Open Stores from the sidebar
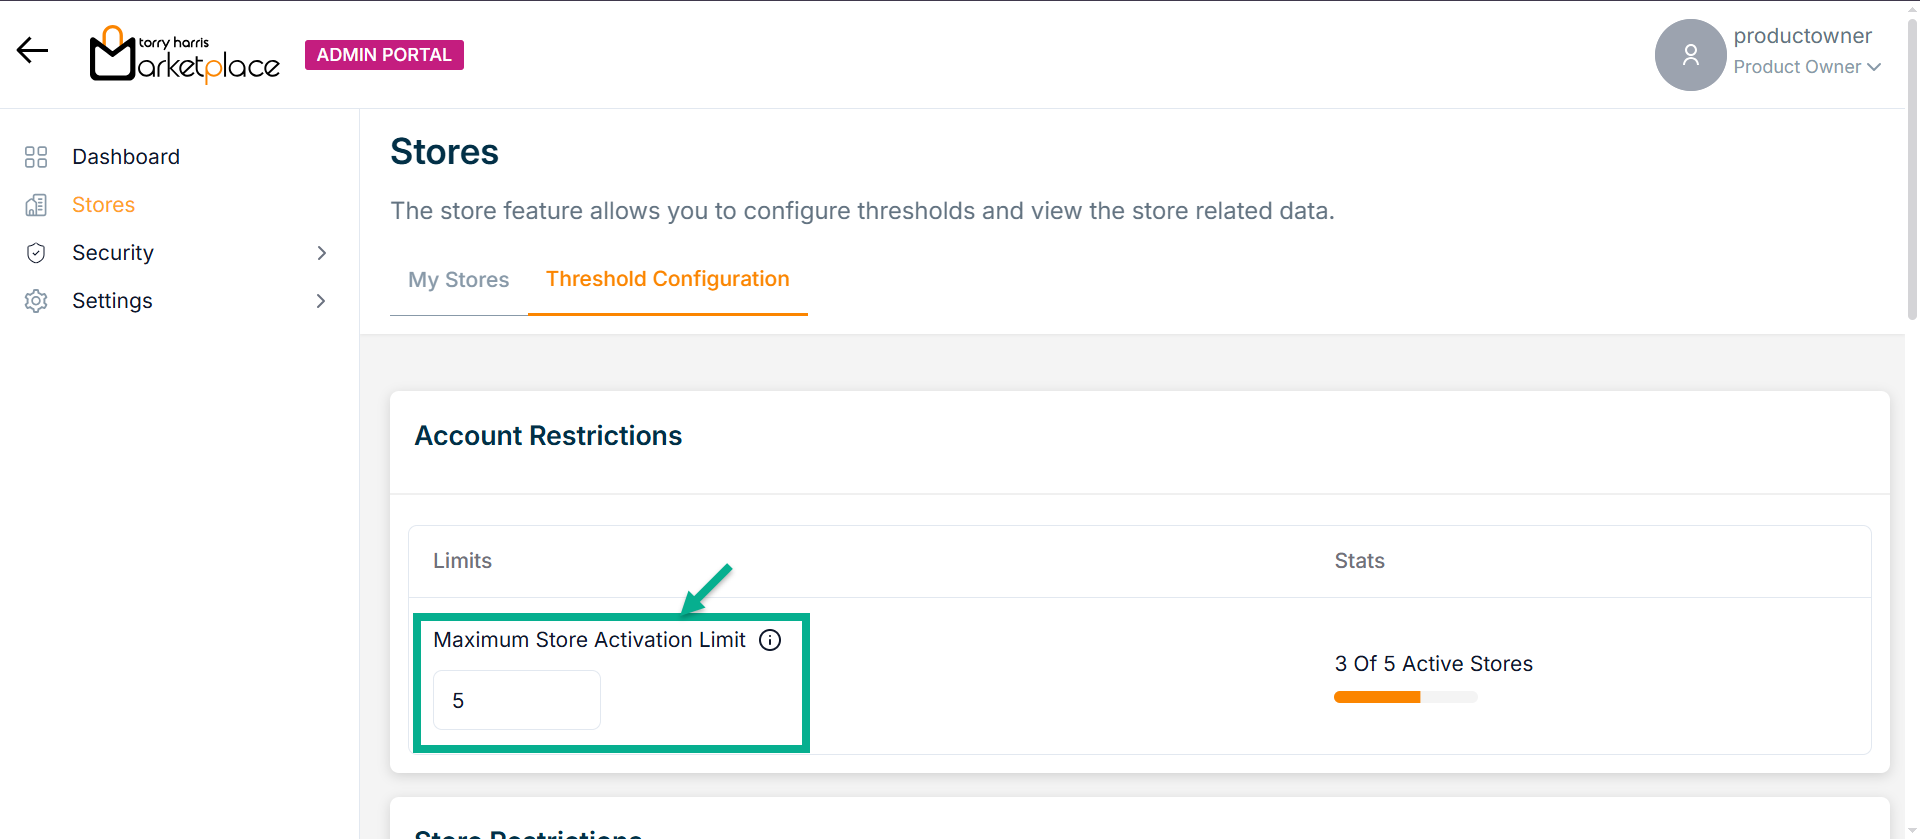The image size is (1920, 839). coord(103,205)
